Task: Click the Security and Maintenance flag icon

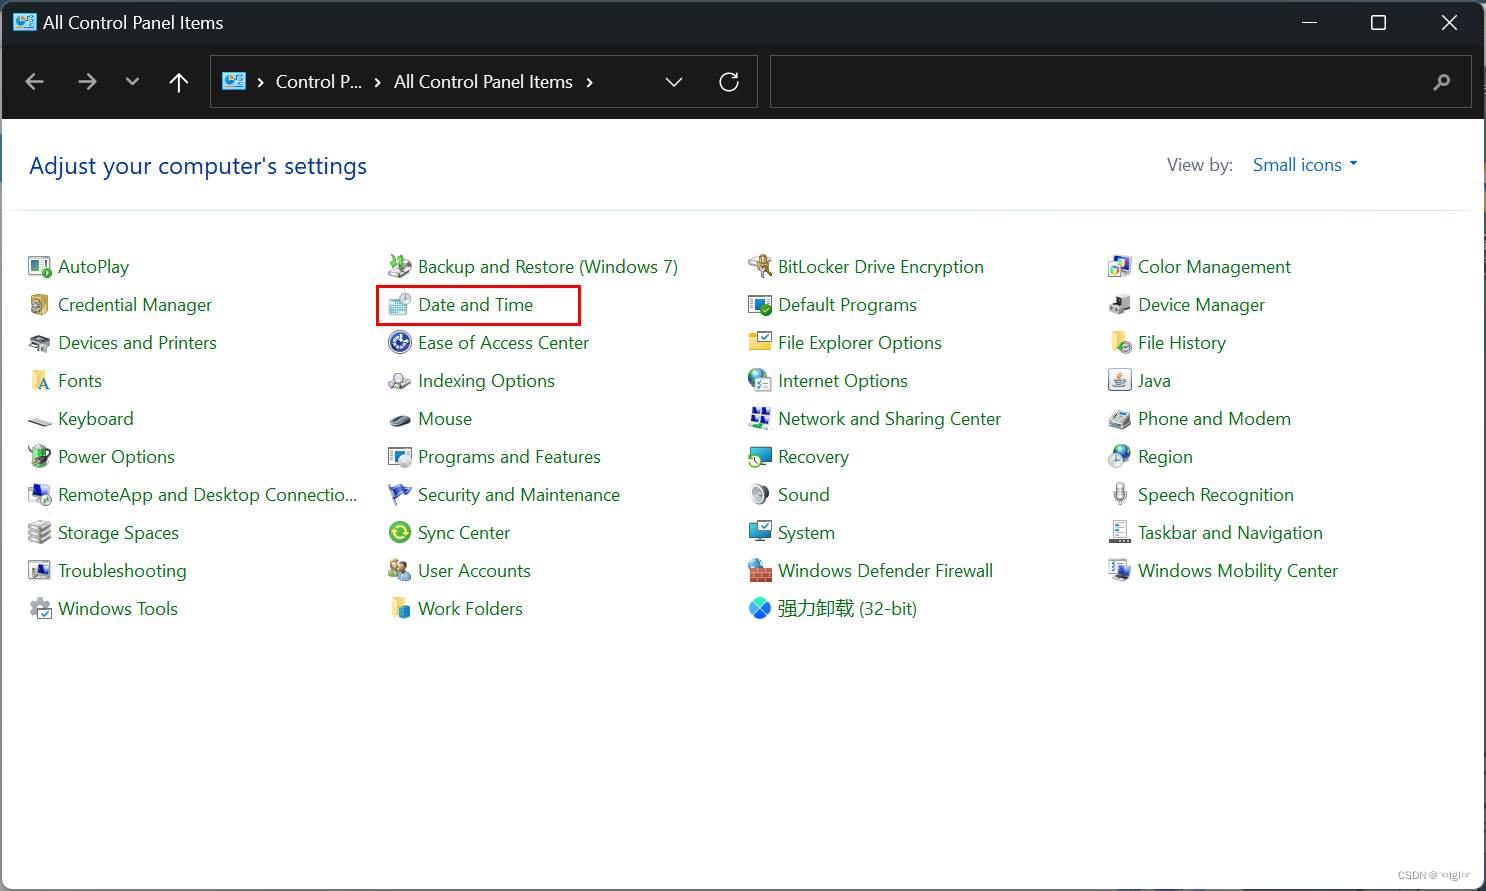Action: coord(400,495)
